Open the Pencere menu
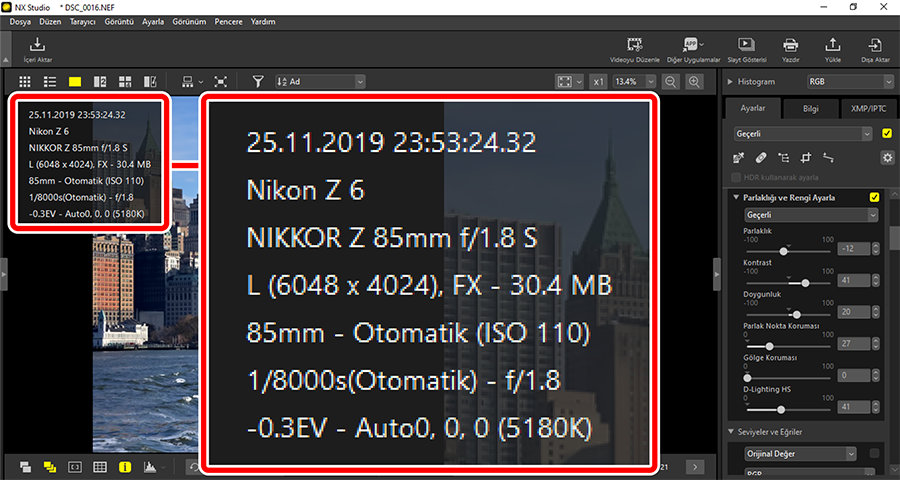Viewport: 900px width, 480px height. click(x=228, y=22)
